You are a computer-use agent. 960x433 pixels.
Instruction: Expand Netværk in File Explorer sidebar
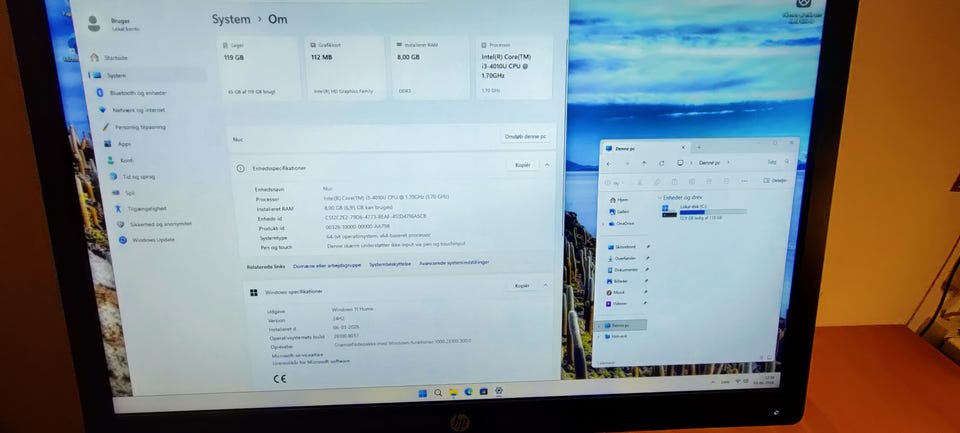click(600, 337)
